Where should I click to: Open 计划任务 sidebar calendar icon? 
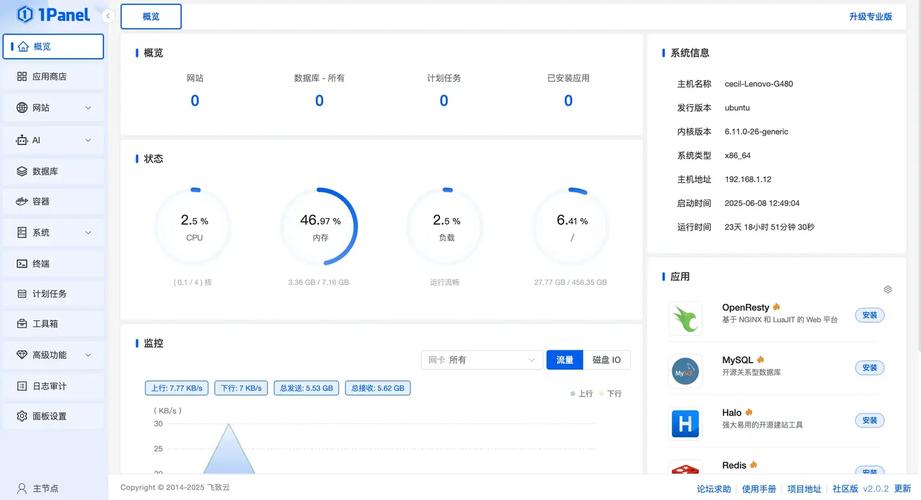pyautogui.click(x=22, y=294)
